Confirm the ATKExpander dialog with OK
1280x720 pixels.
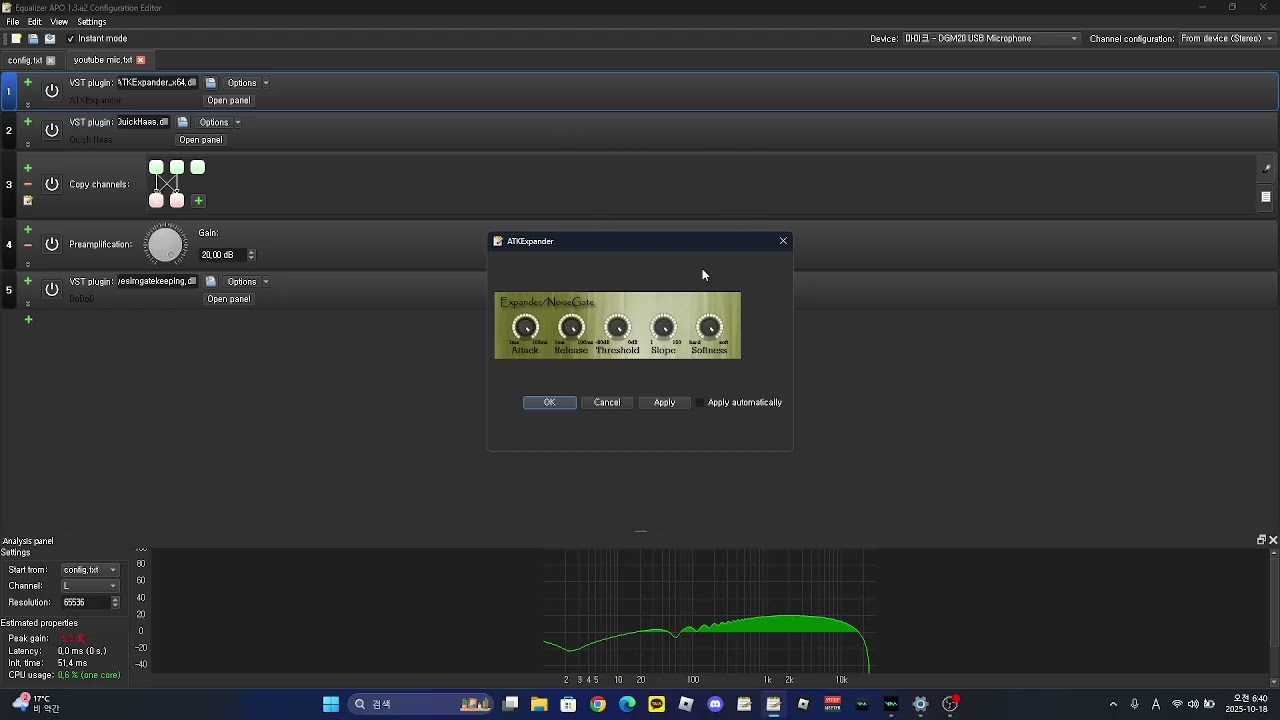[x=549, y=403]
